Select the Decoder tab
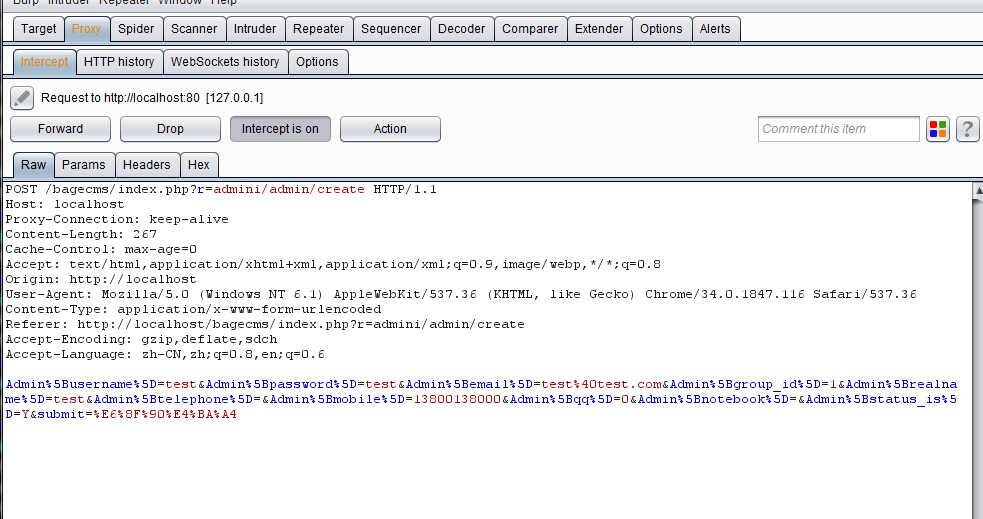 (461, 29)
